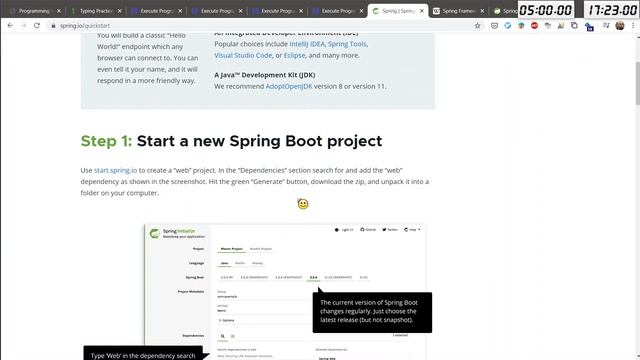Open the Chrome three-dot menu
Viewport: 640px width, 360px height.
[633, 26]
